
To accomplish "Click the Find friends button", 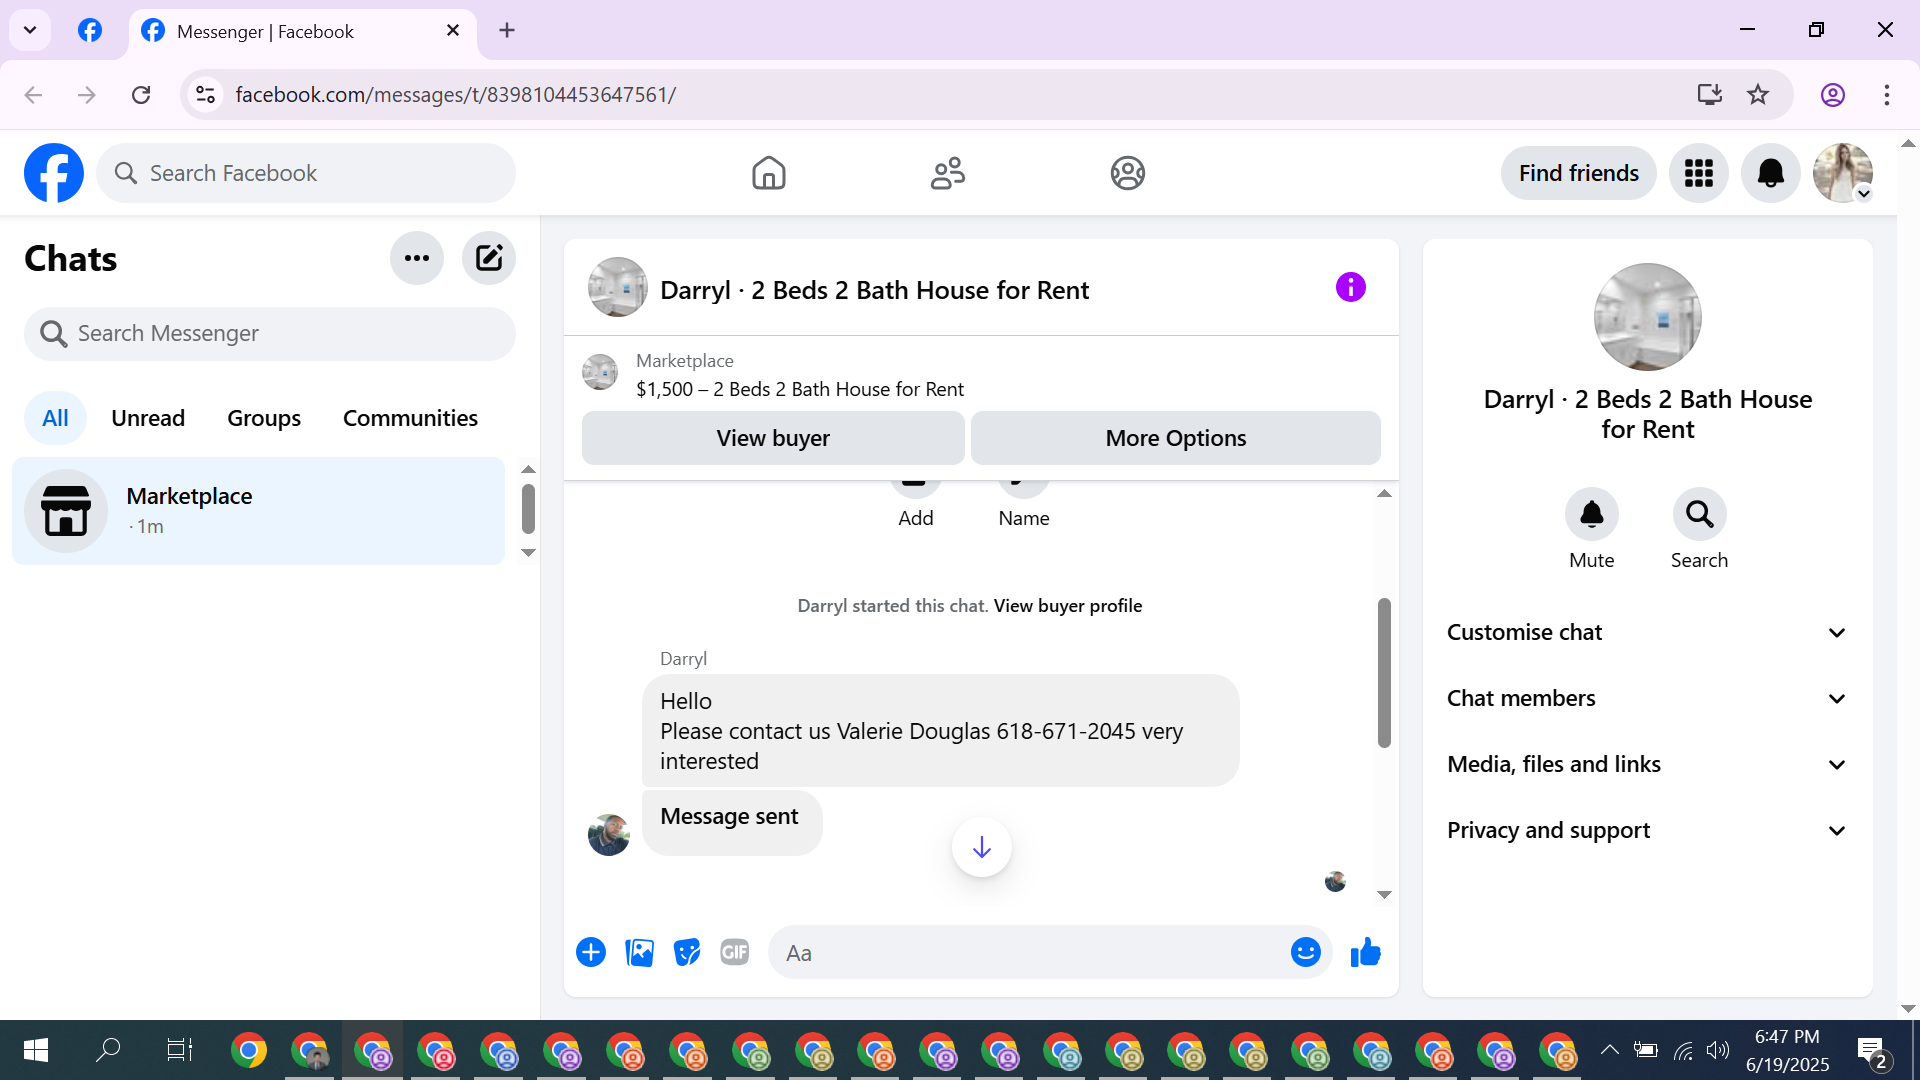I will click(x=1579, y=173).
